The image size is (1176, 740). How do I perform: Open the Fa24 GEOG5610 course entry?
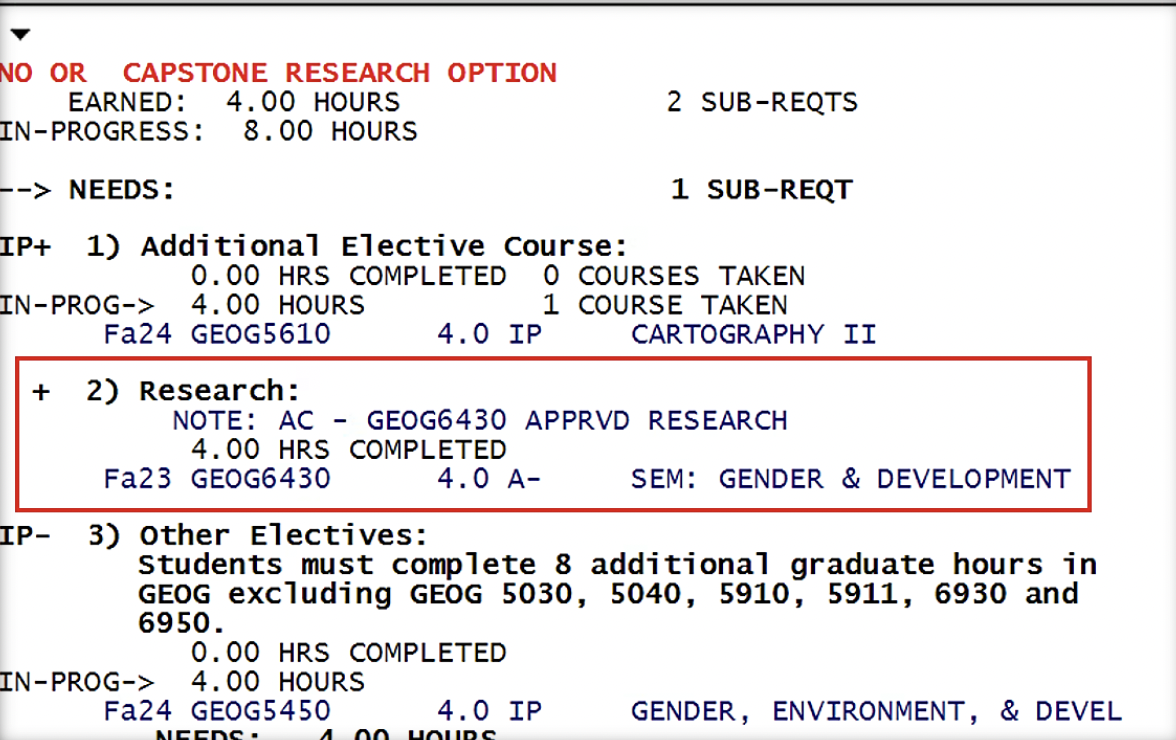click(x=216, y=334)
